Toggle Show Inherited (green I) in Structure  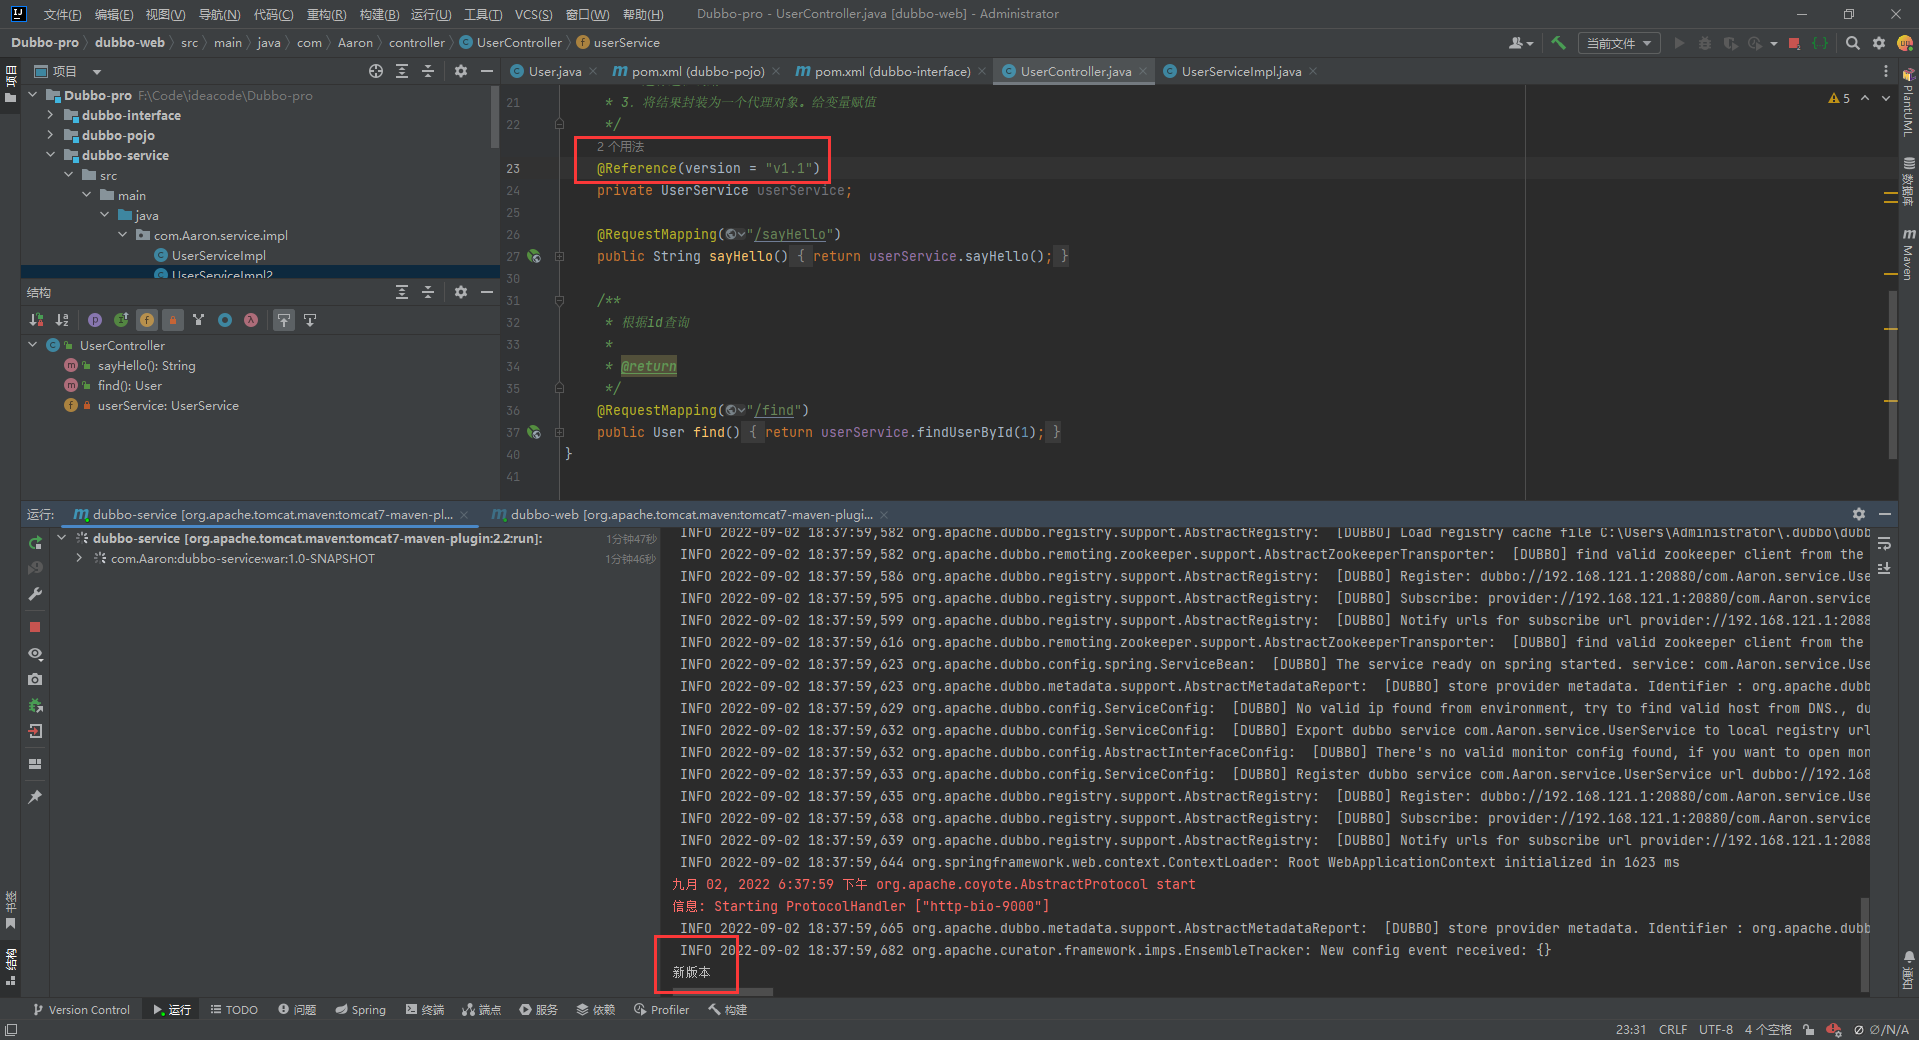click(121, 320)
